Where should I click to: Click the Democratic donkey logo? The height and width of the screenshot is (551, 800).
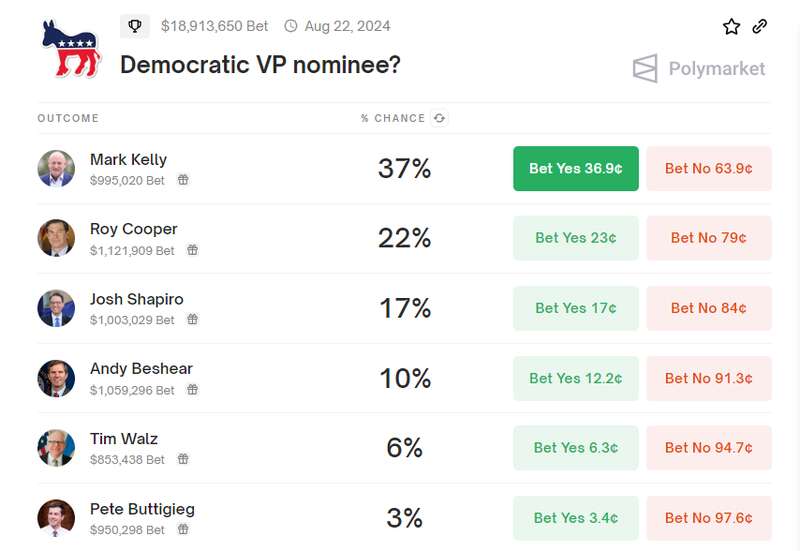coord(71,50)
